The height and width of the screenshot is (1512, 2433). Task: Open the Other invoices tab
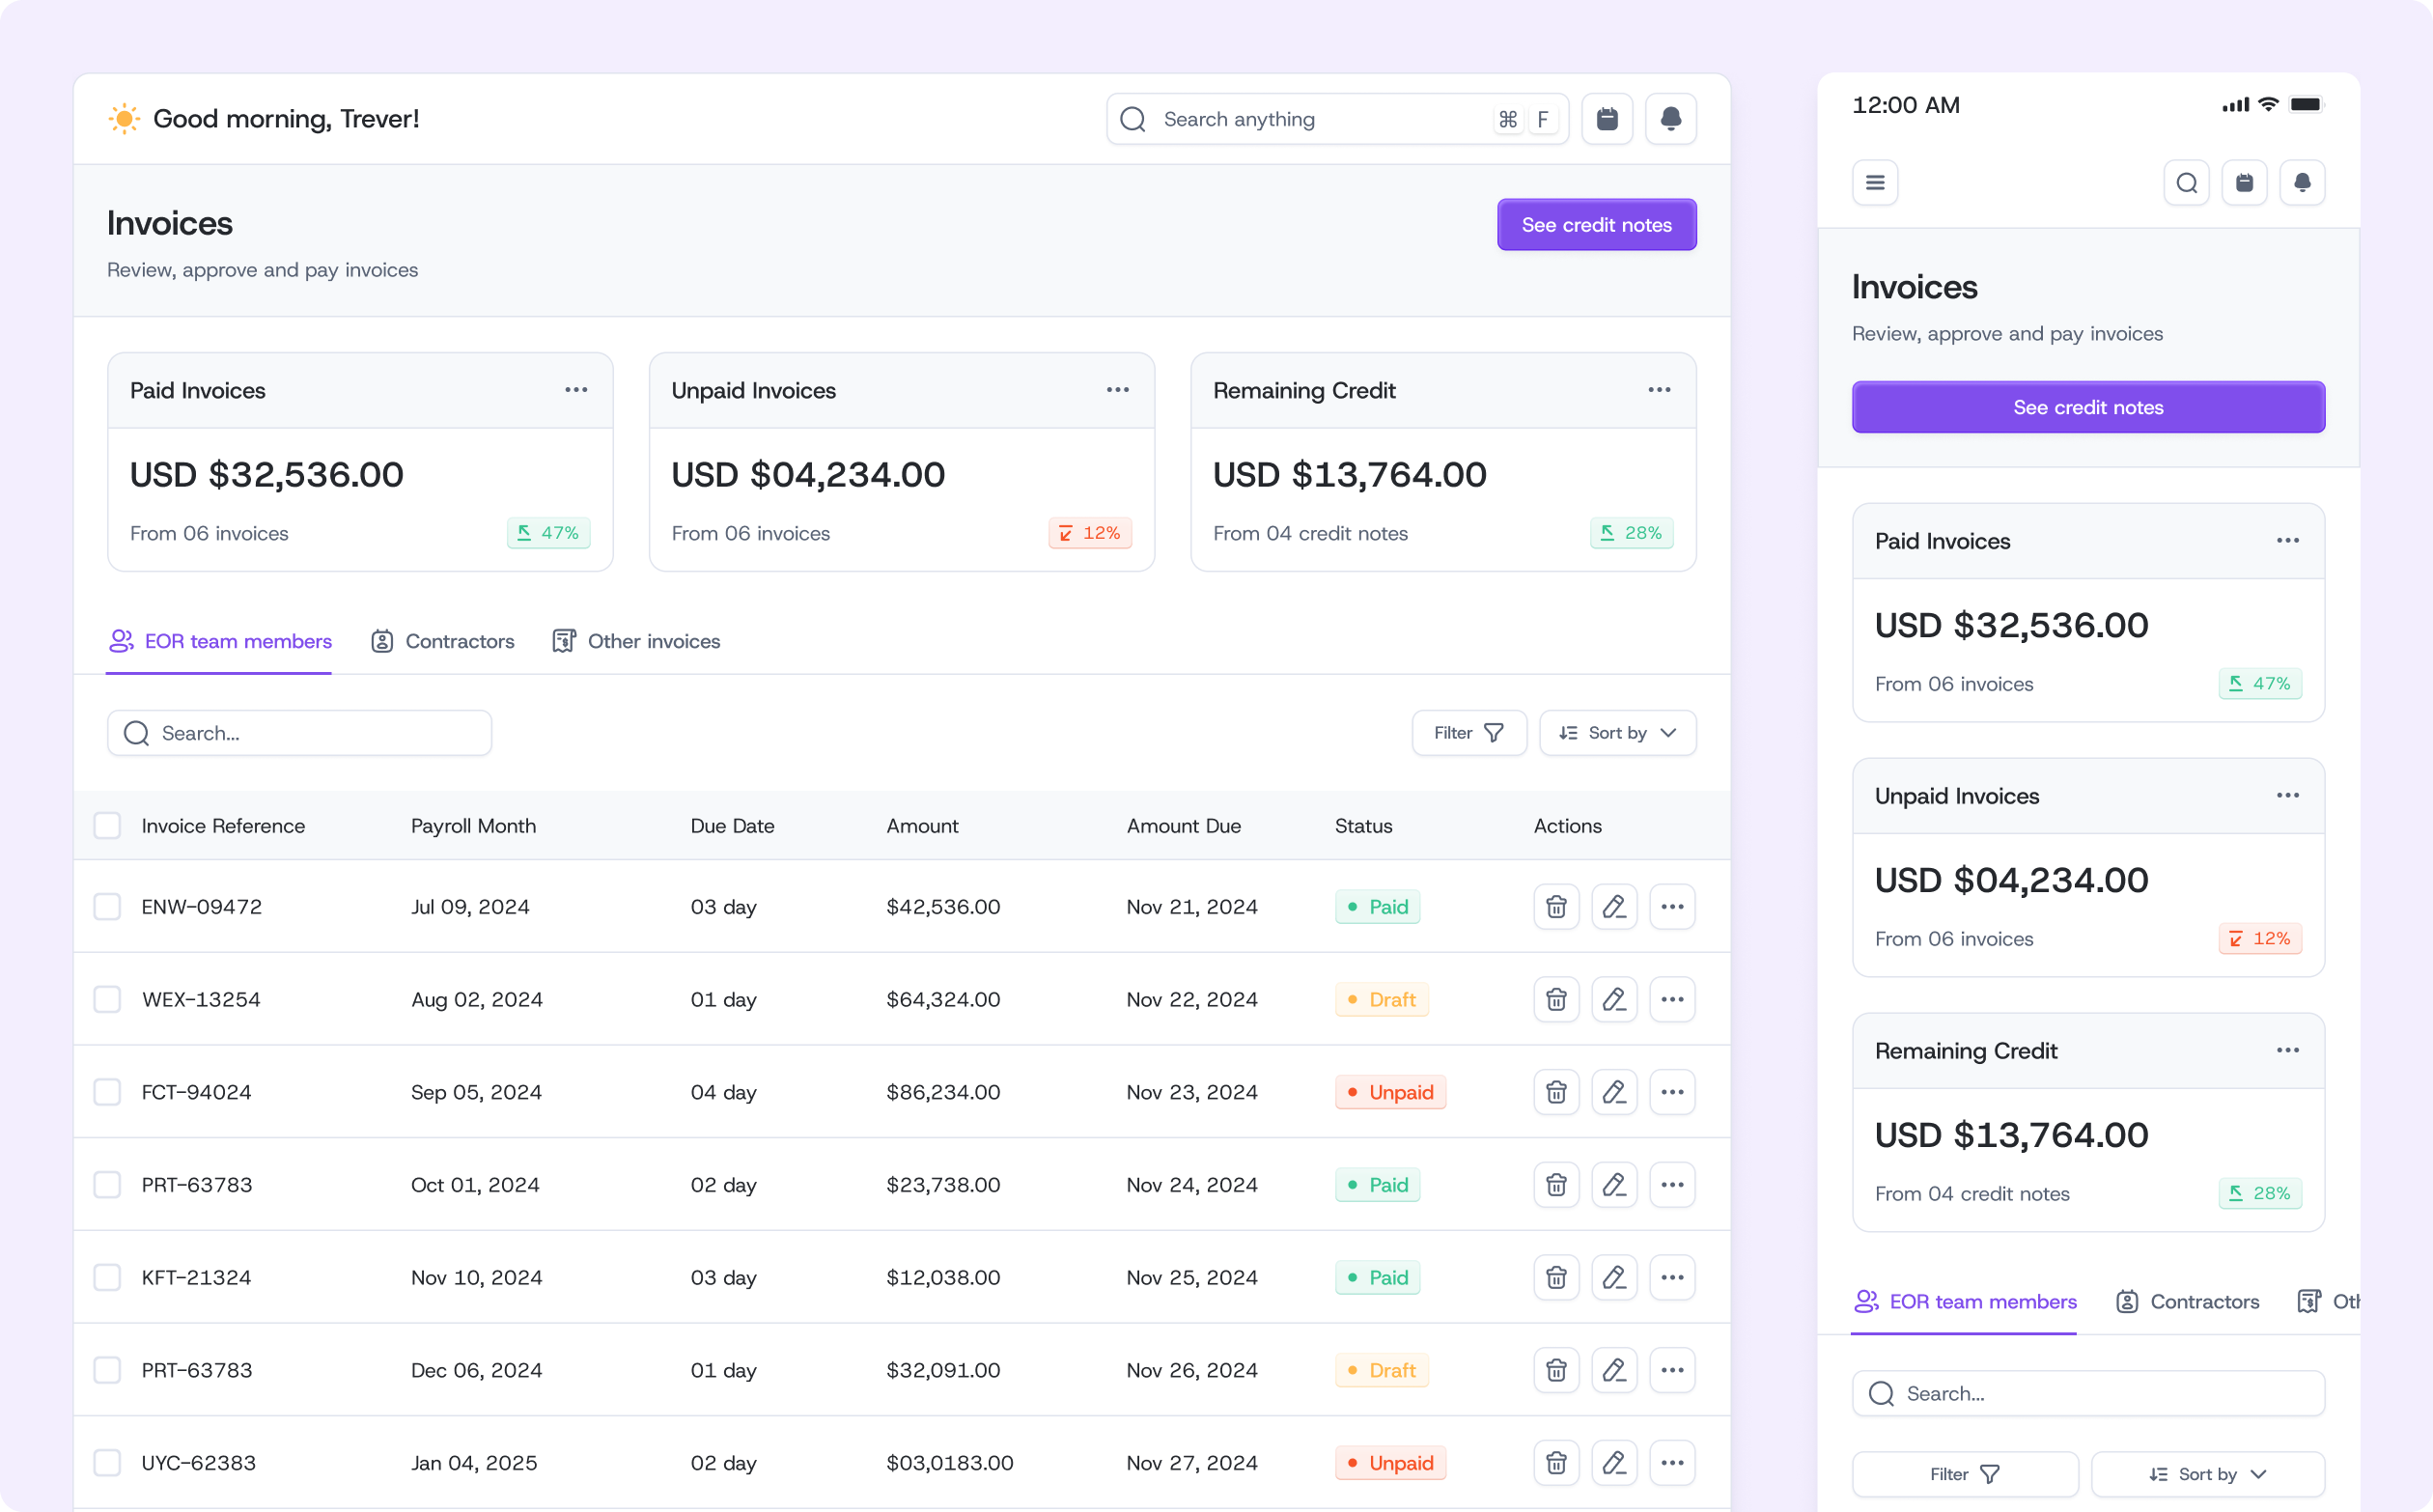636,641
